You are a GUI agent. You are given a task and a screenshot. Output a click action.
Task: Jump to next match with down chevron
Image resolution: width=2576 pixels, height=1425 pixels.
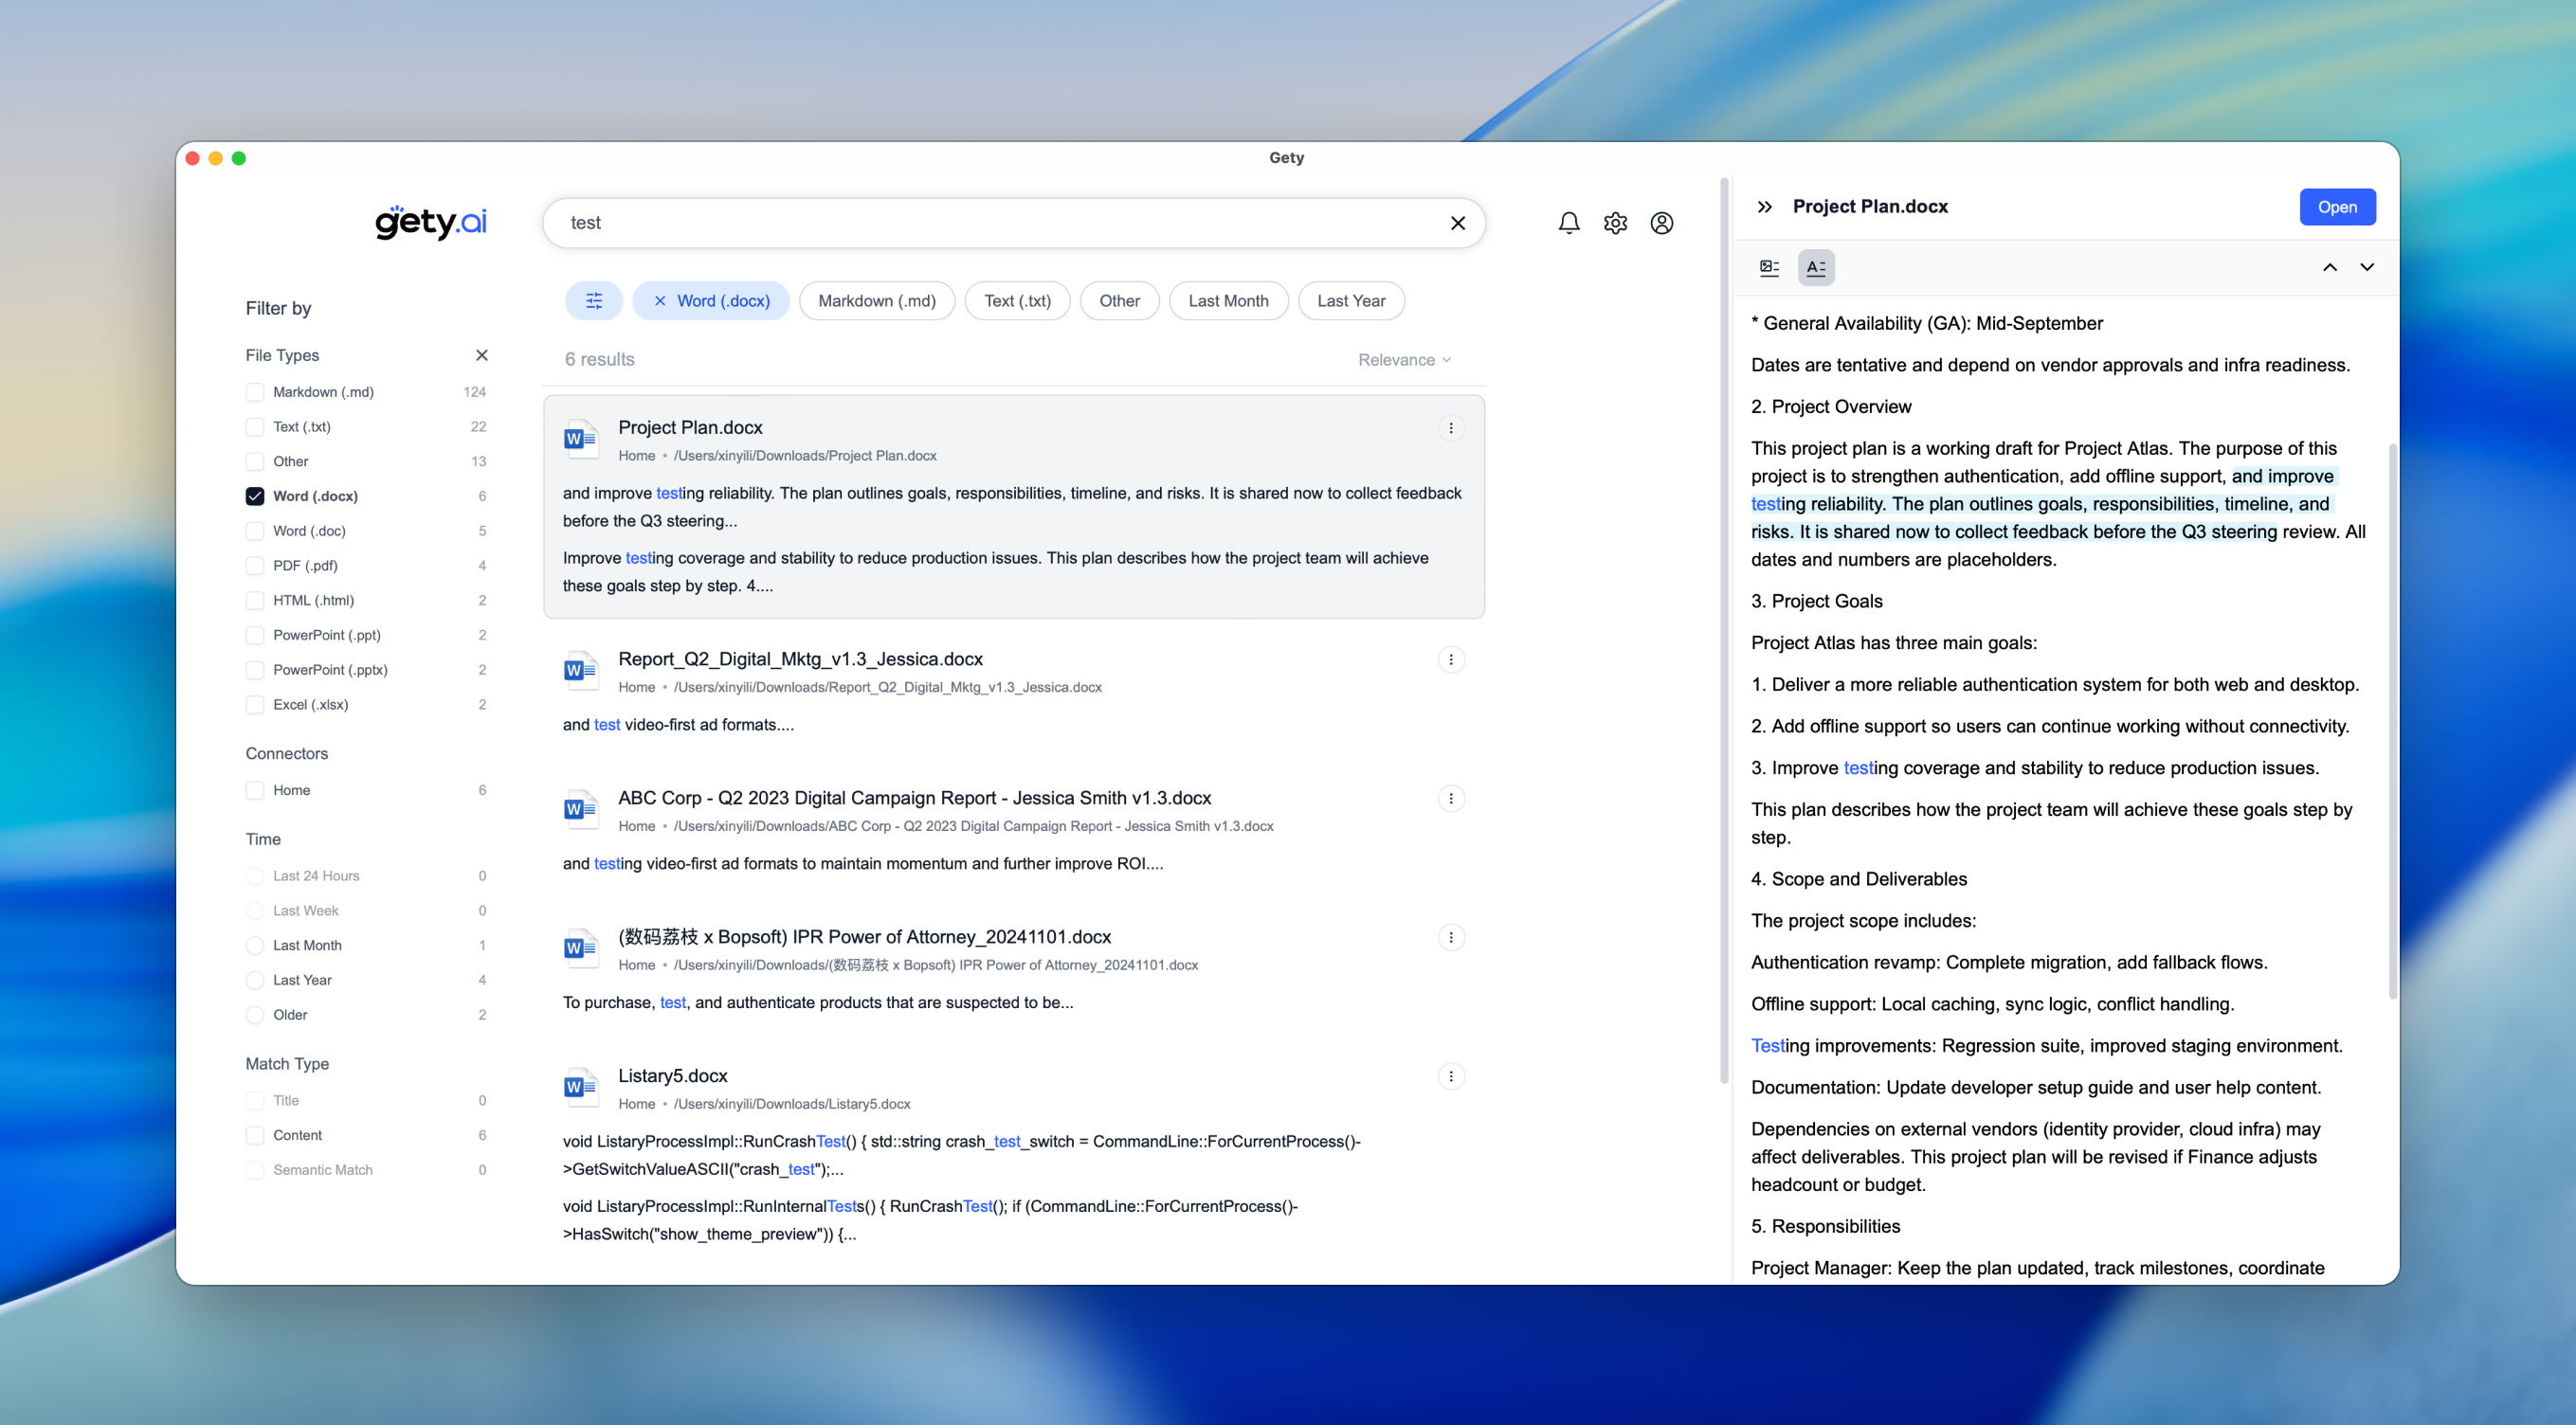coord(2367,267)
